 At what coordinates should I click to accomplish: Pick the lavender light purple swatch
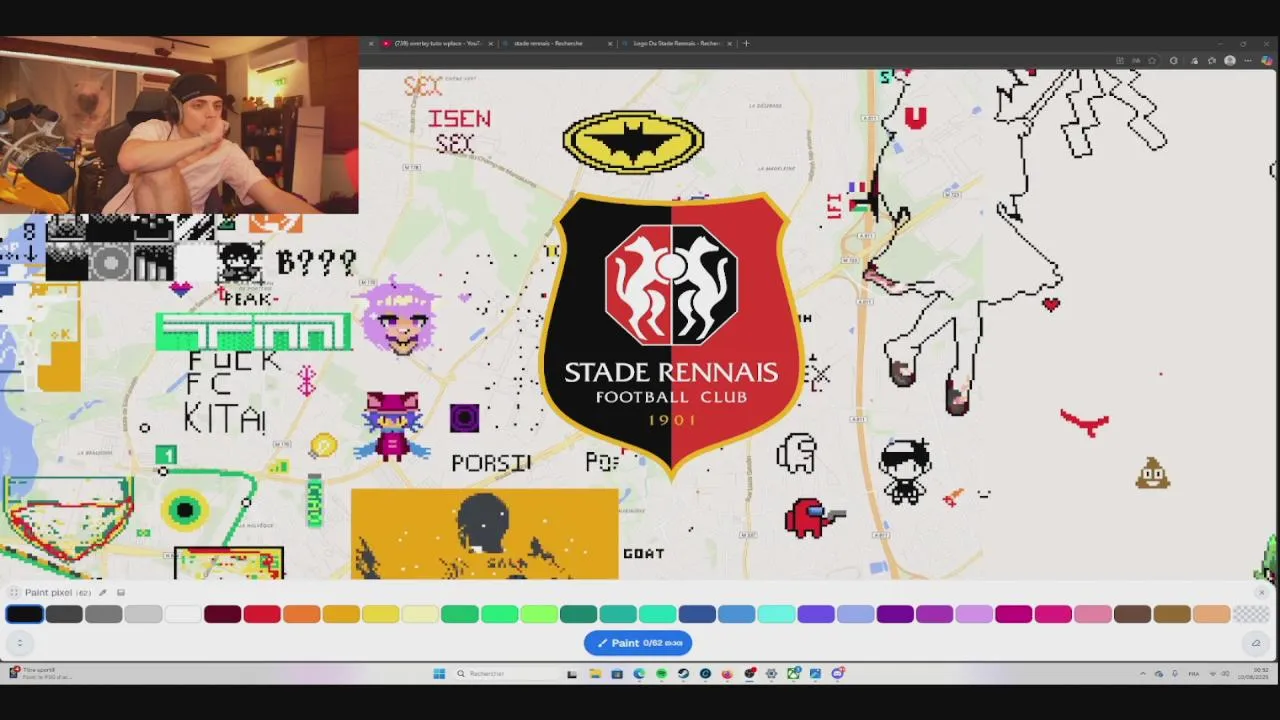[x=974, y=614]
